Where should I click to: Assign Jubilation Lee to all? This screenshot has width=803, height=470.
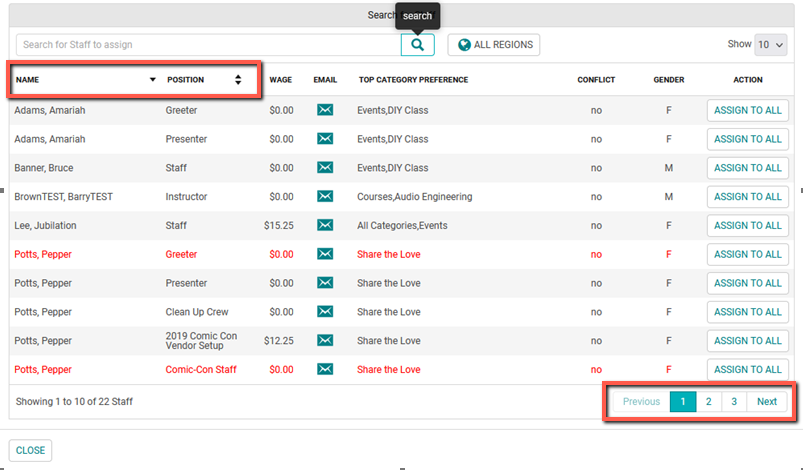pos(747,226)
